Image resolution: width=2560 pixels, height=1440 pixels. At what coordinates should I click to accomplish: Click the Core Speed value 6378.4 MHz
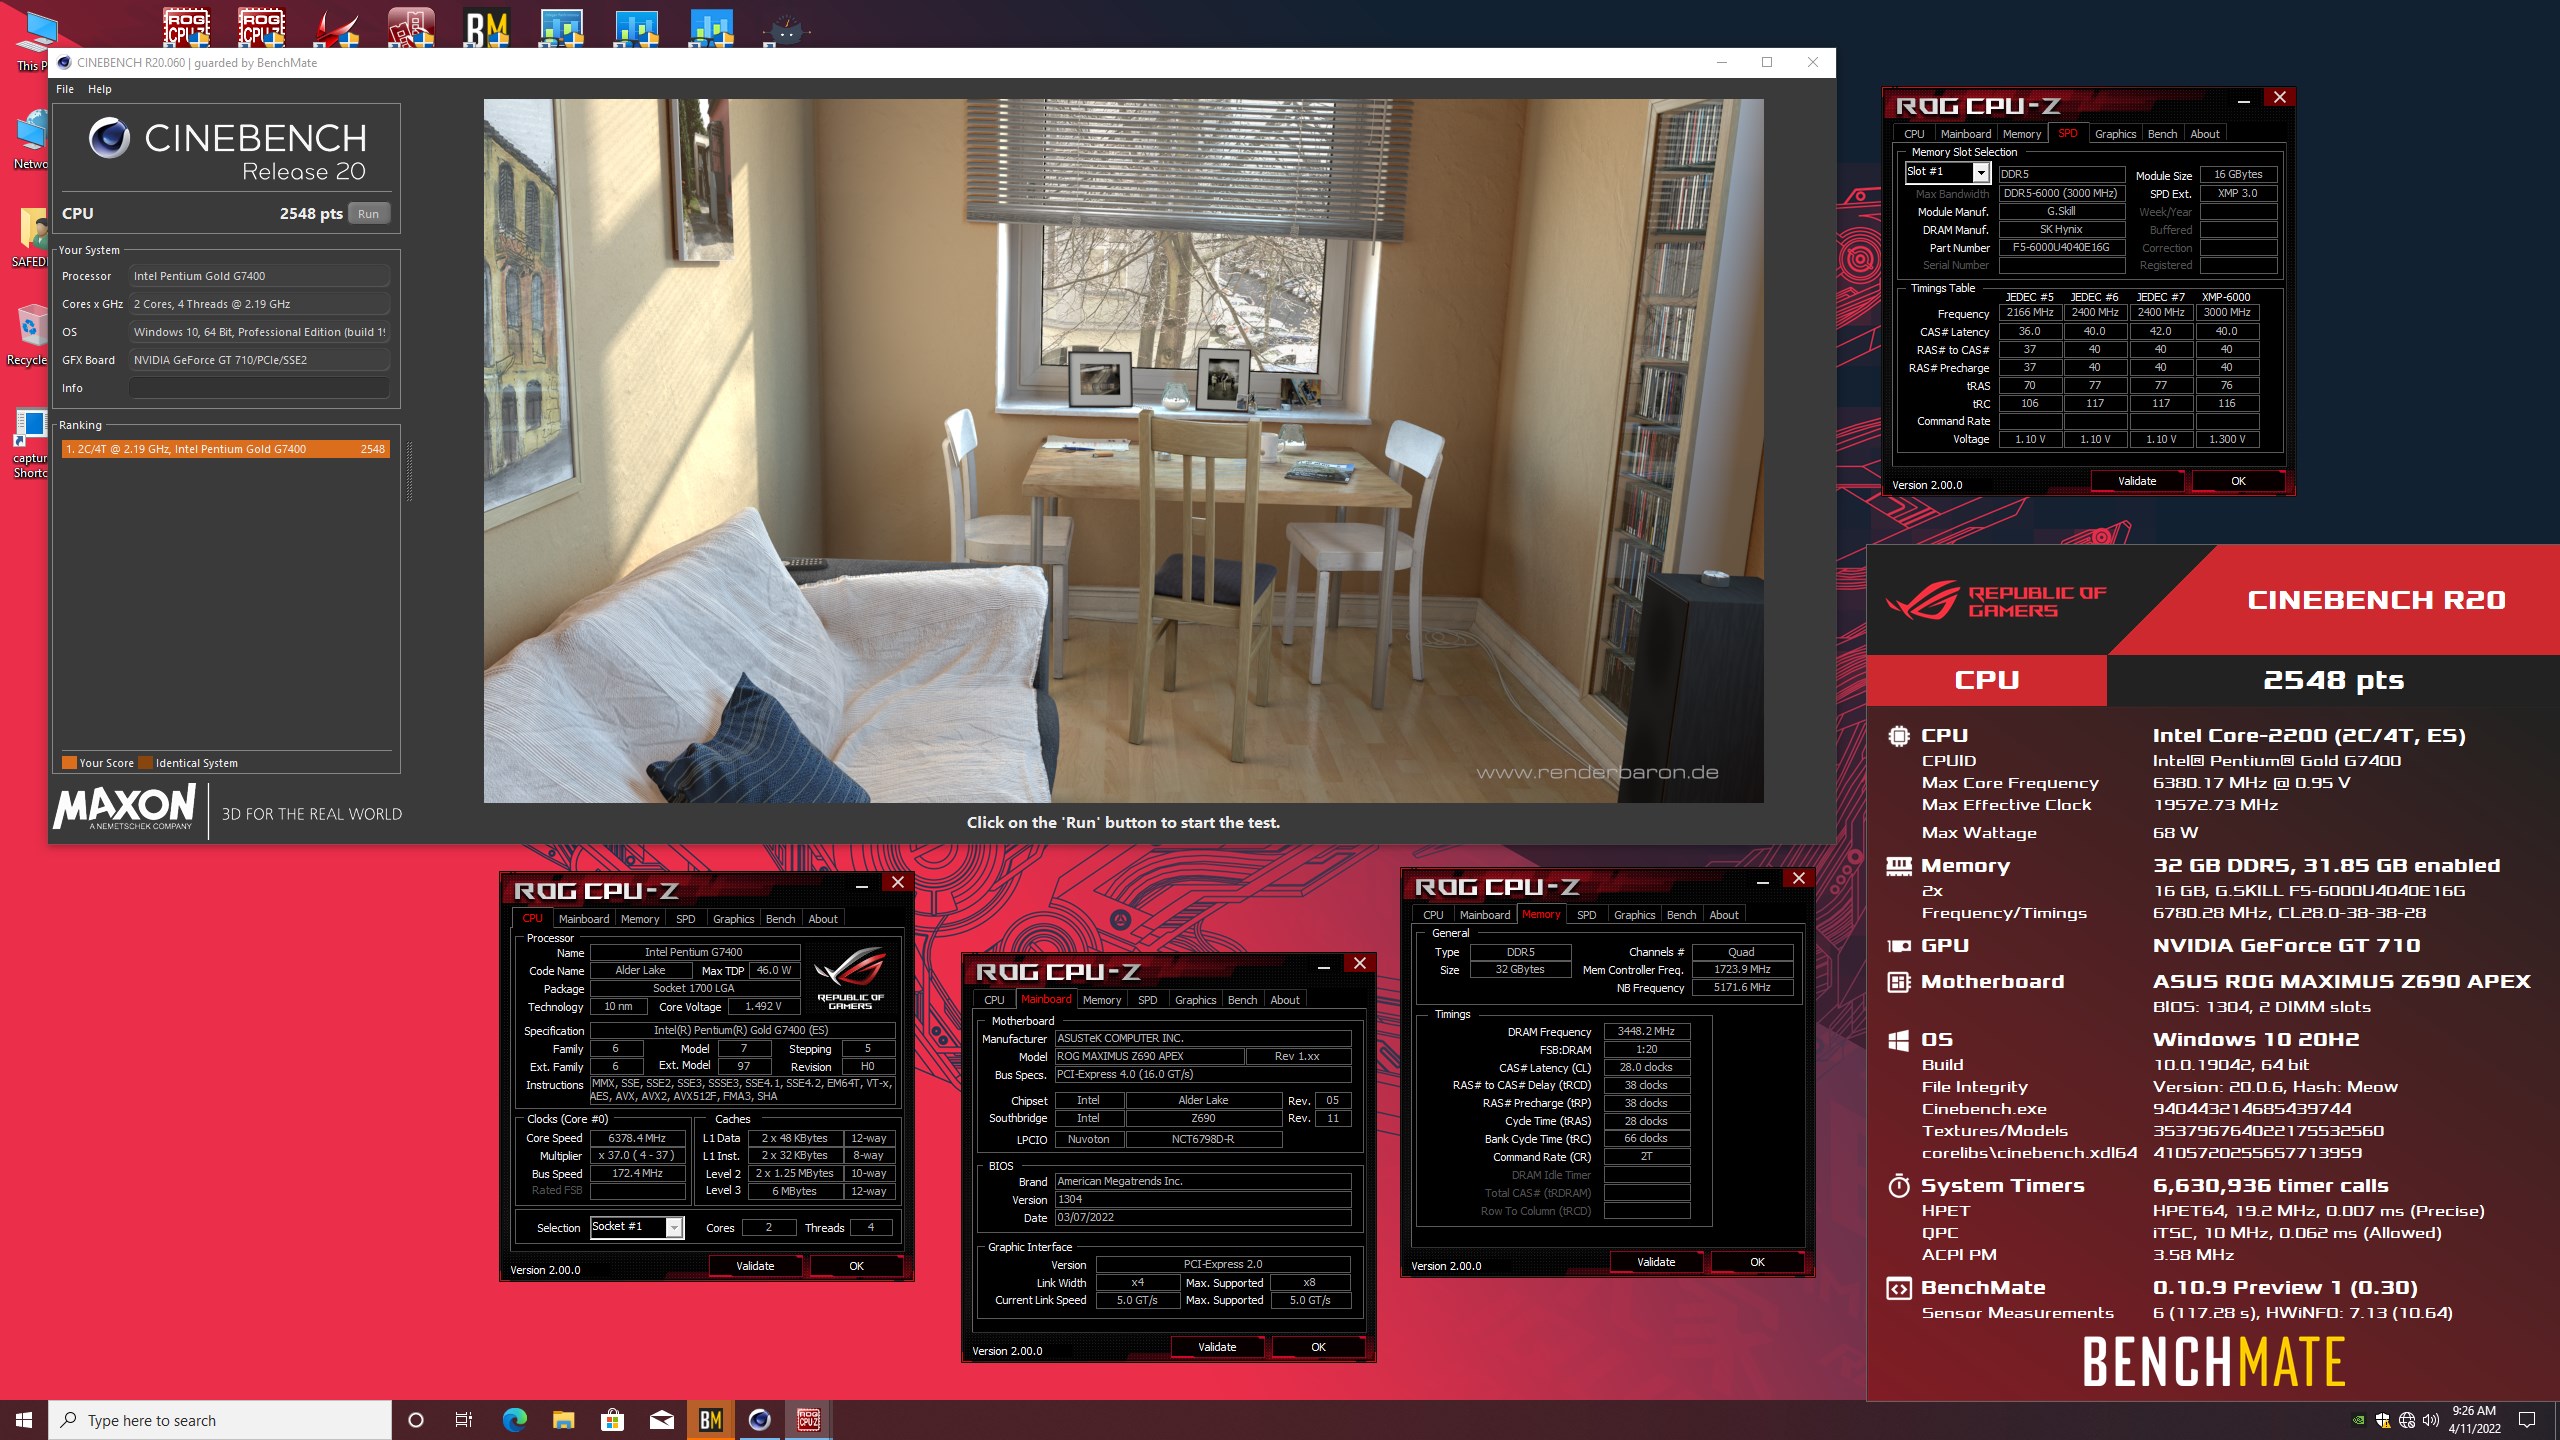637,1138
